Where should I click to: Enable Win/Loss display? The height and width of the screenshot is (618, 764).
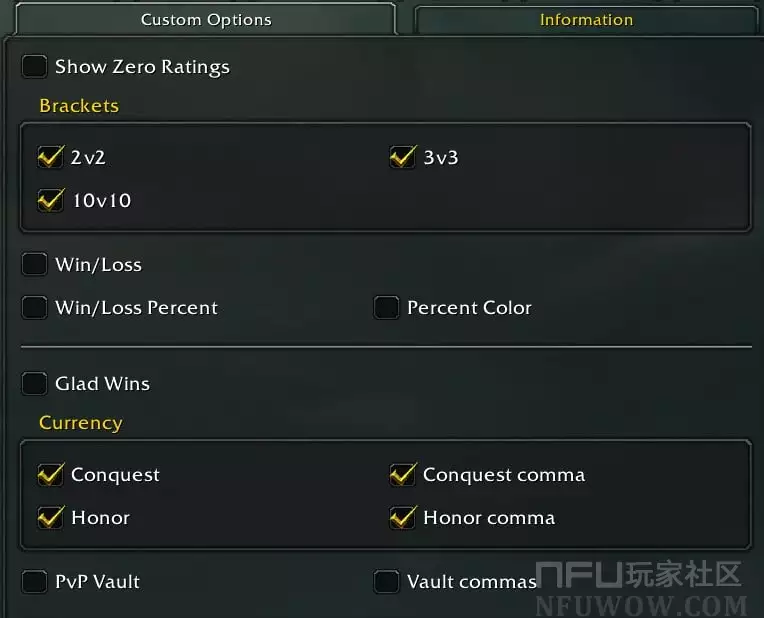pyautogui.click(x=35, y=265)
